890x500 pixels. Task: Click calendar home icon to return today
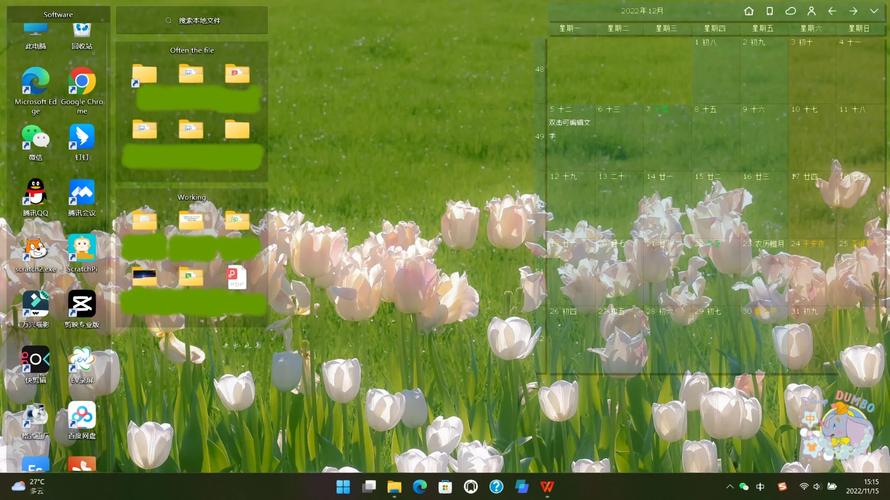click(749, 11)
